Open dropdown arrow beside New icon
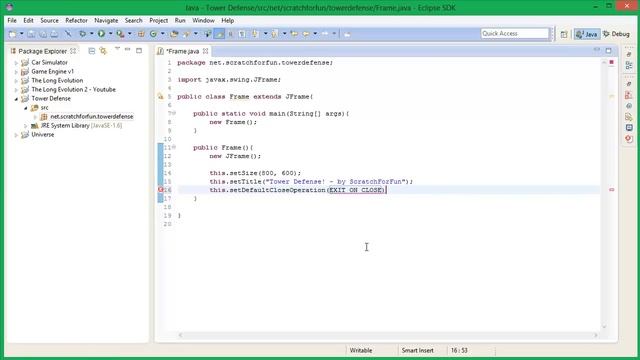 22,34
